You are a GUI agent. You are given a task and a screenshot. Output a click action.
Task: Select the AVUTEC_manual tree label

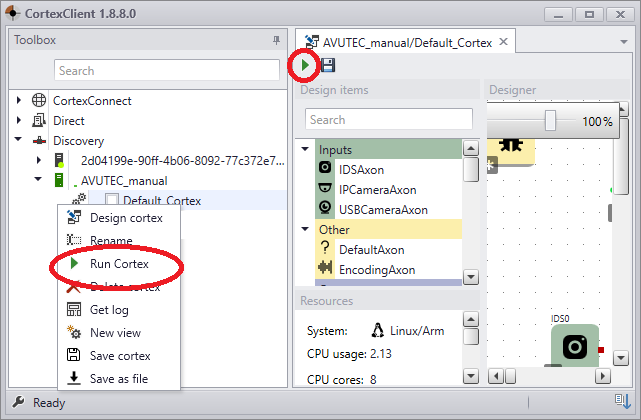tap(124, 181)
